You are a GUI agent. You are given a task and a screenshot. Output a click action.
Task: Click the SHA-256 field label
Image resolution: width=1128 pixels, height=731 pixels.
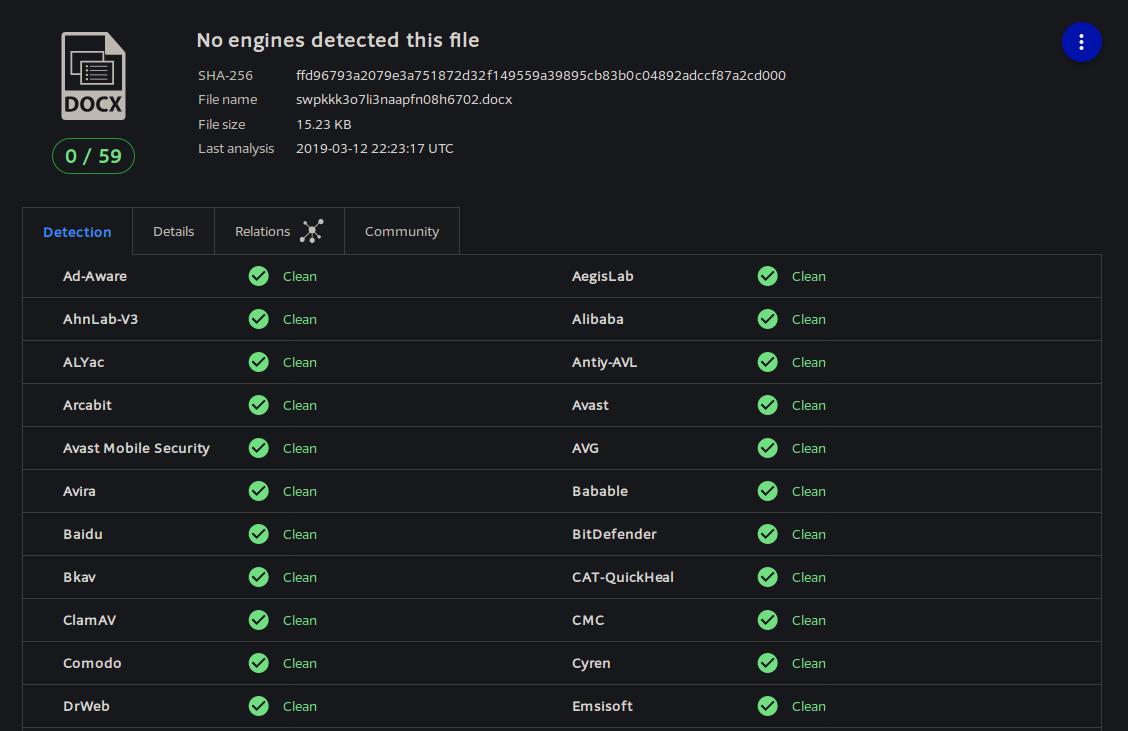click(x=225, y=76)
